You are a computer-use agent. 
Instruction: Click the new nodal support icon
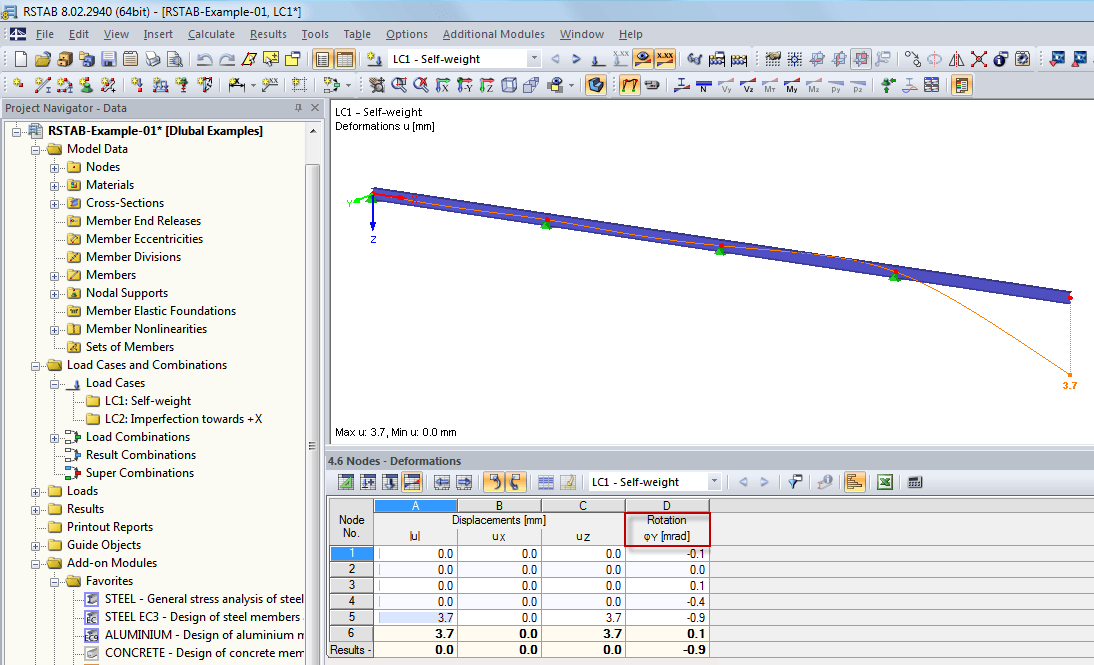point(87,85)
